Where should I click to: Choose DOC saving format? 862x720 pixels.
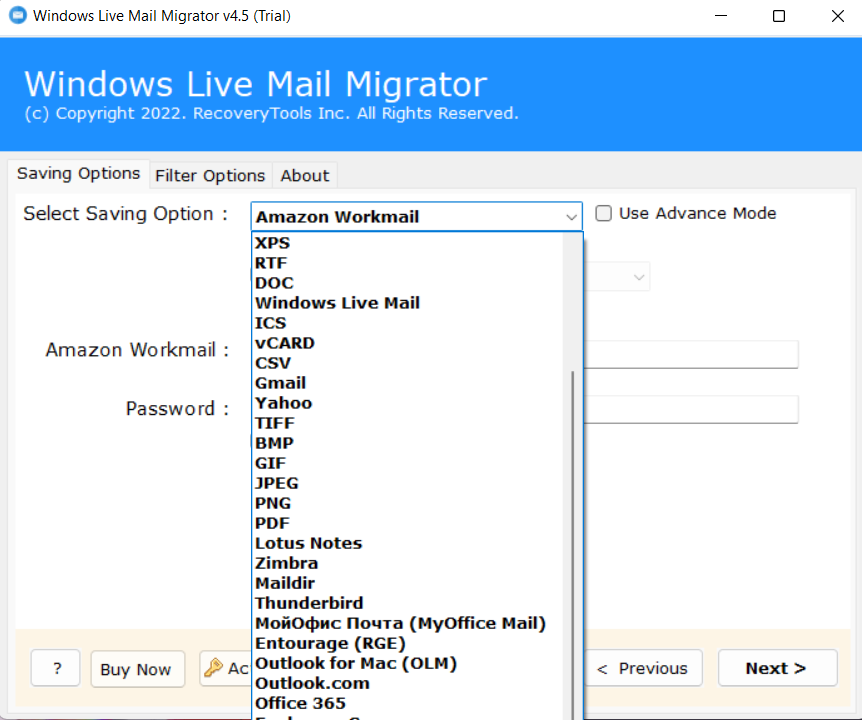click(407, 283)
